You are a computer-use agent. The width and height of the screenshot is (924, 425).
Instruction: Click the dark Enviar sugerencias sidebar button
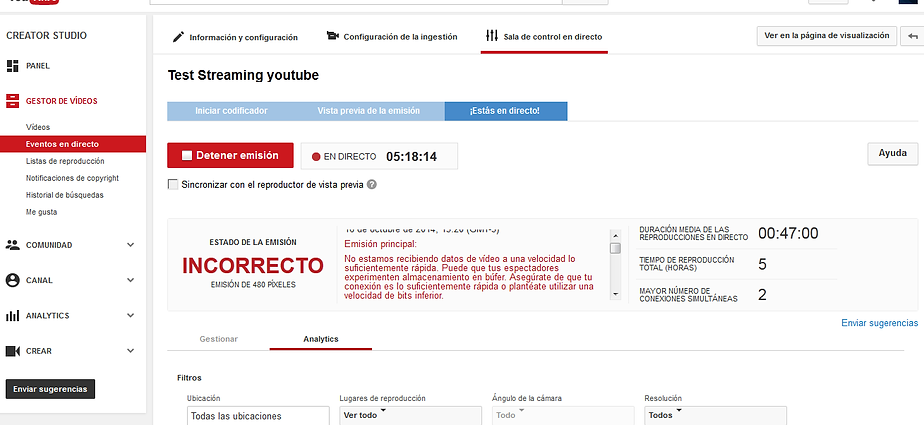[x=50, y=389]
